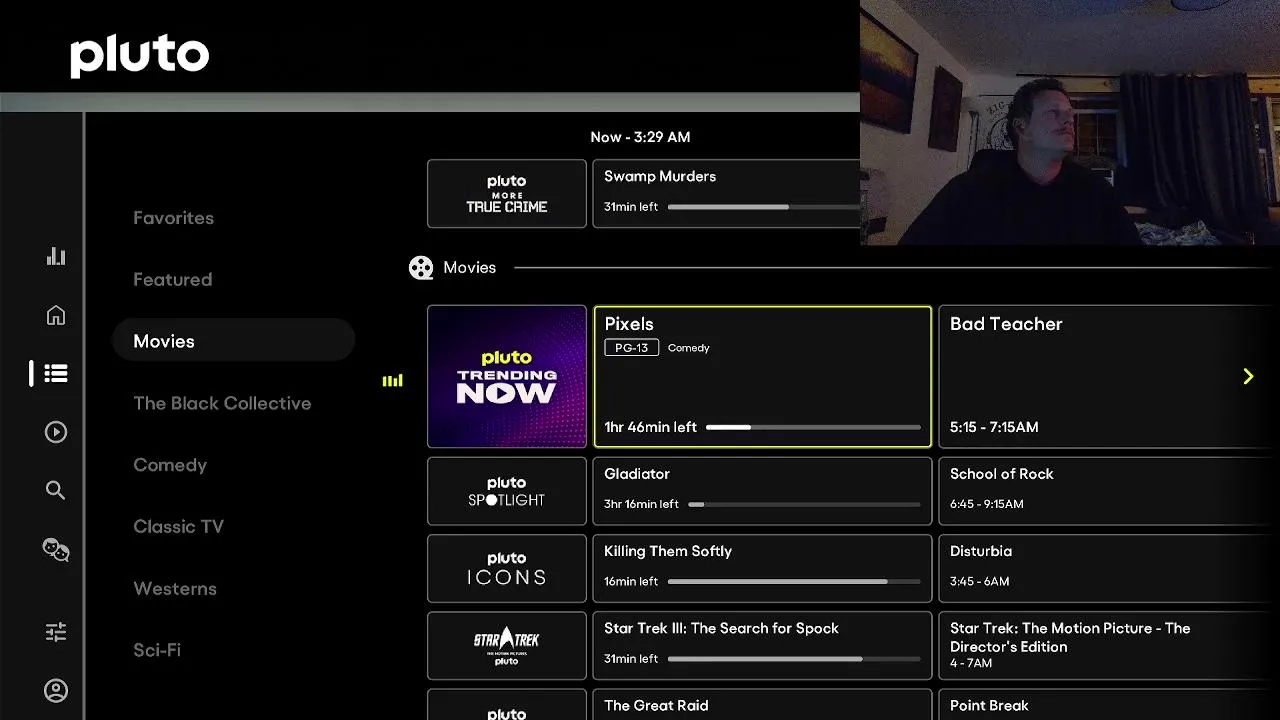Open On Demand play-circle sidebar icon
Image resolution: width=1280 pixels, height=720 pixels.
click(x=56, y=432)
